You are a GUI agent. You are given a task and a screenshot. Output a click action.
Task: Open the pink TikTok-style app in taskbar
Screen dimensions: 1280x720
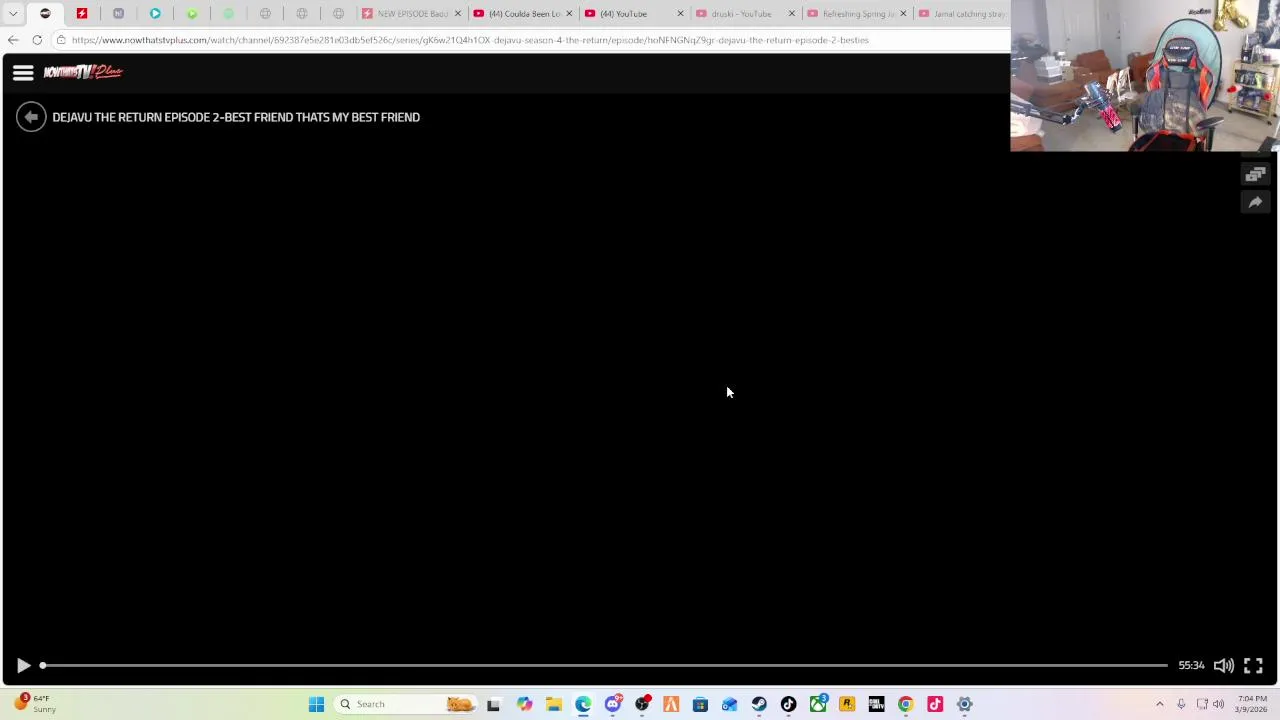coord(935,704)
